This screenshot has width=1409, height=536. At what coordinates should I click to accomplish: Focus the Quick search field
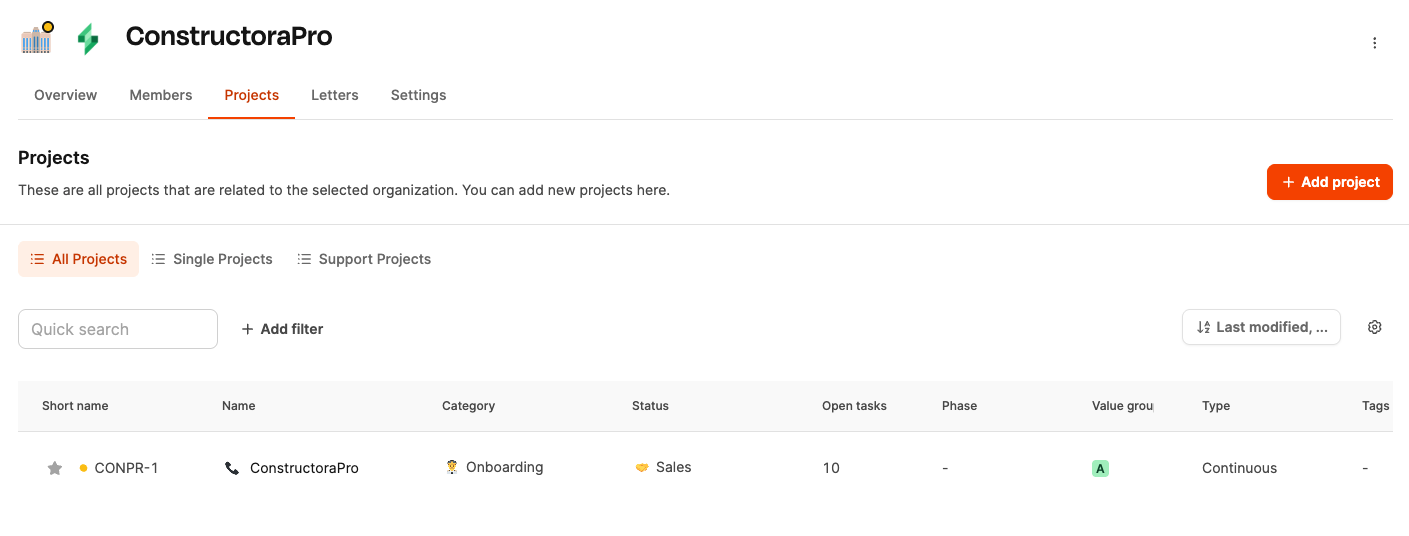(x=118, y=329)
